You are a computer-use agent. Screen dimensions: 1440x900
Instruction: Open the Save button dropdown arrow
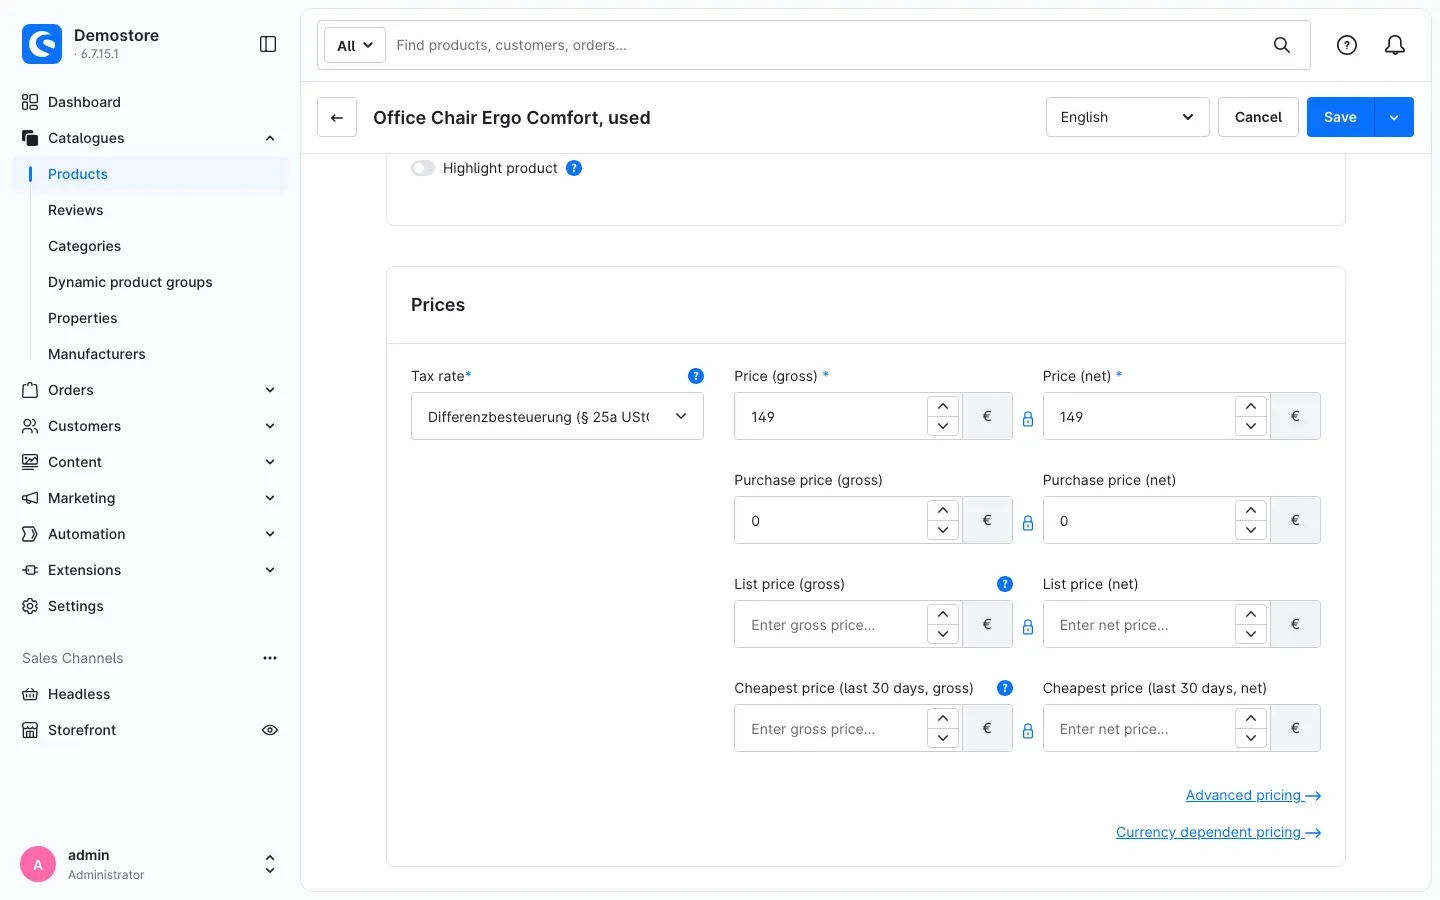point(1394,117)
